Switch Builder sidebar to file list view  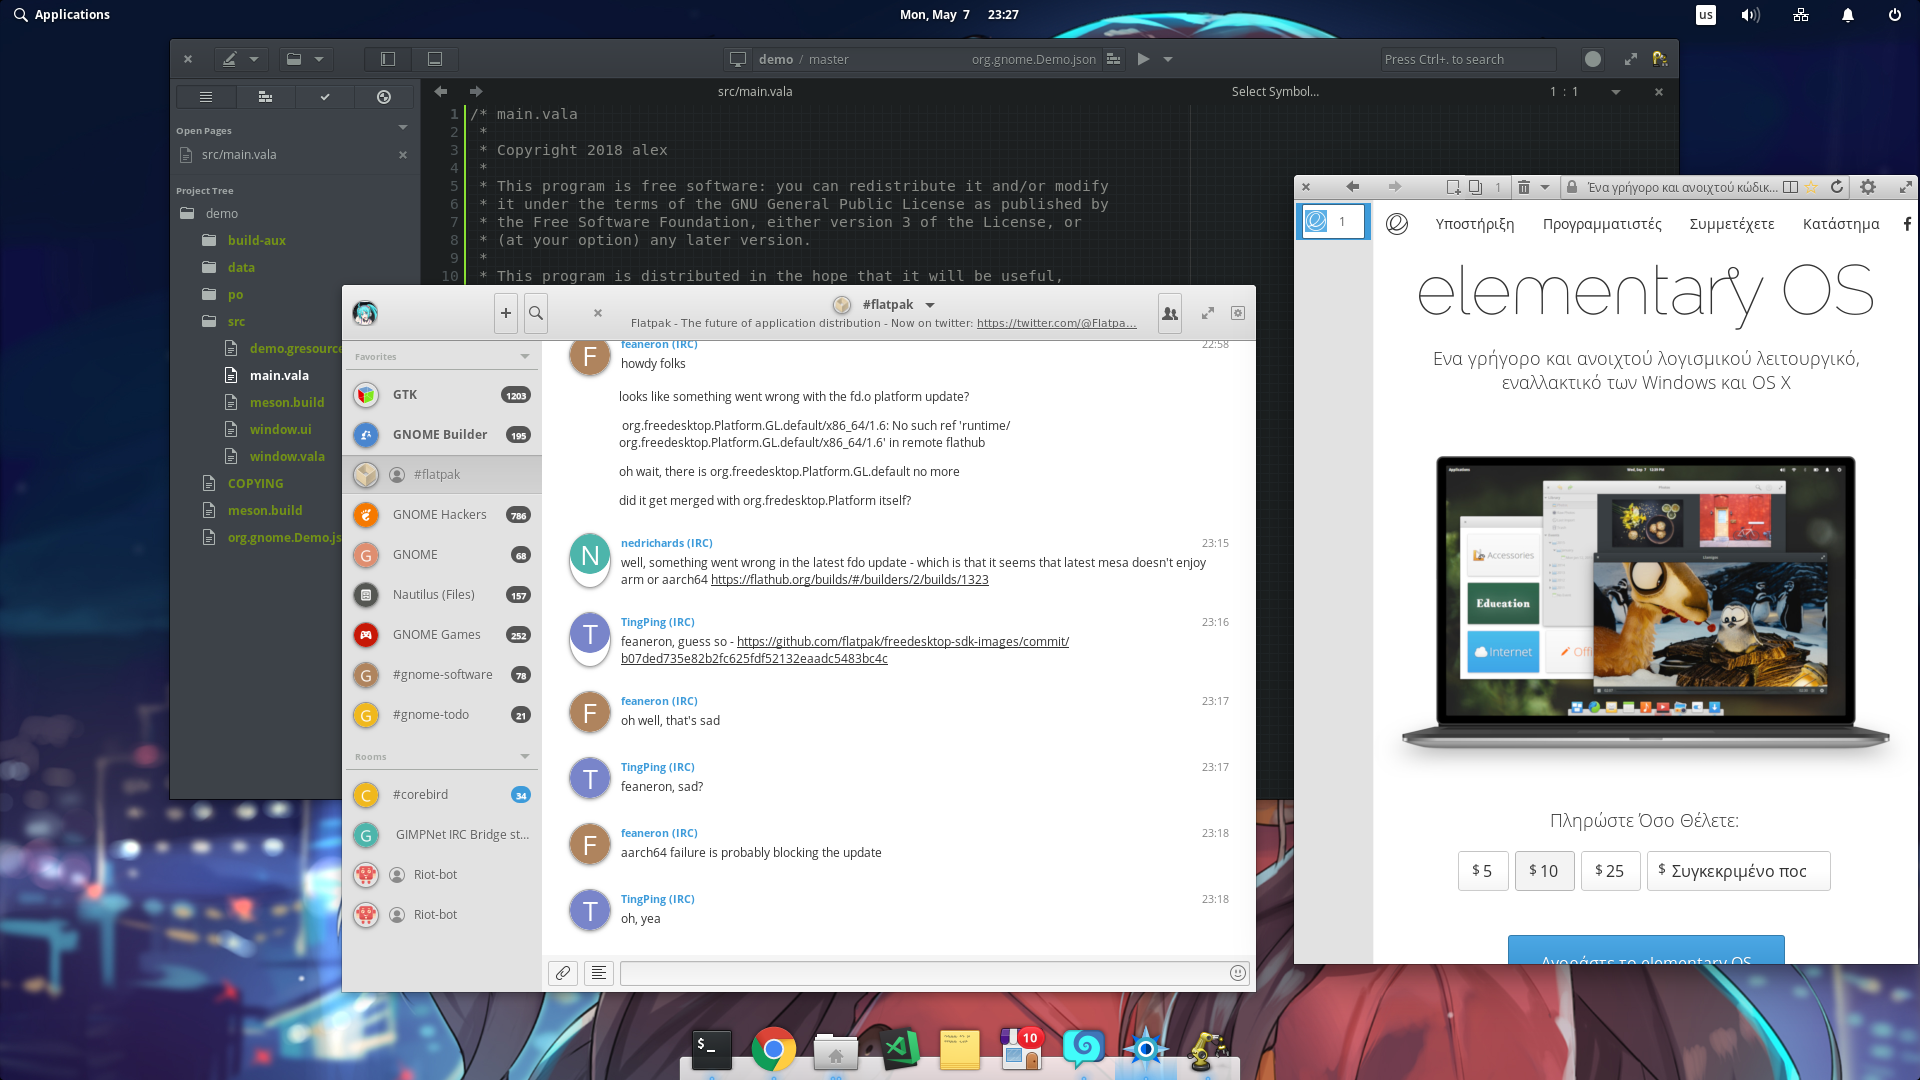coord(206,97)
